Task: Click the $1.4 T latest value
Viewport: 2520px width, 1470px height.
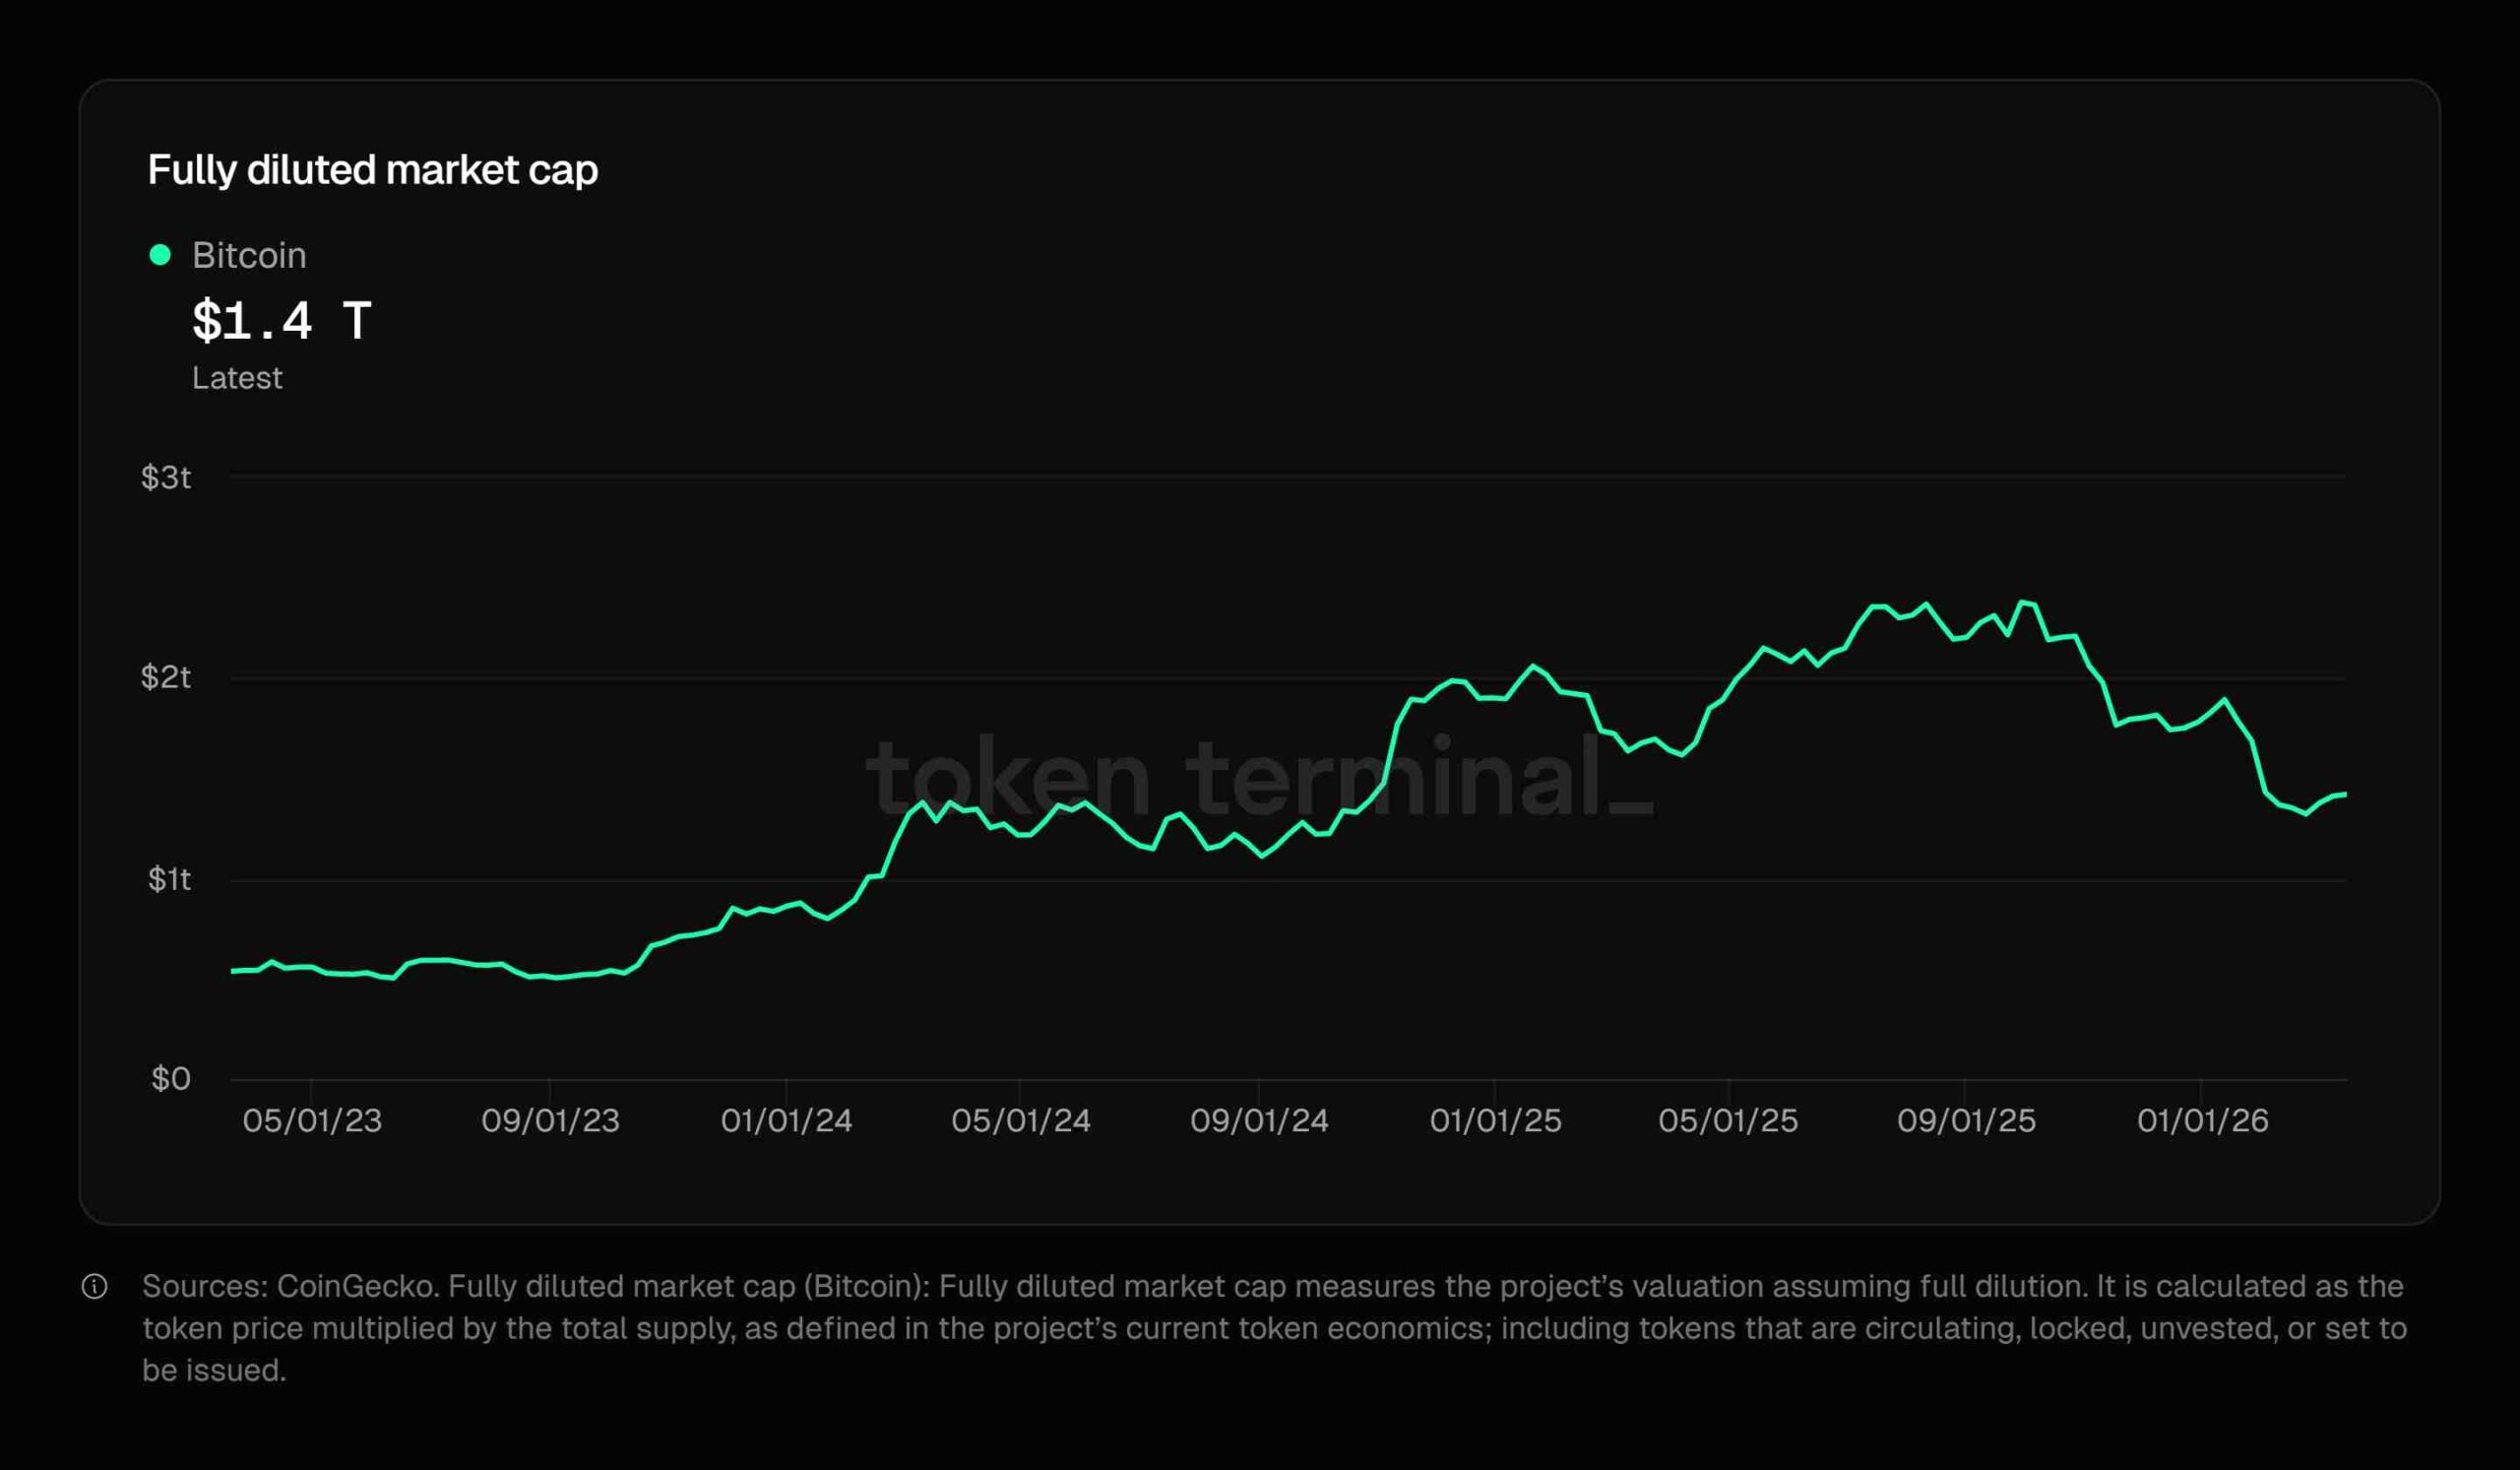Action: pos(281,321)
